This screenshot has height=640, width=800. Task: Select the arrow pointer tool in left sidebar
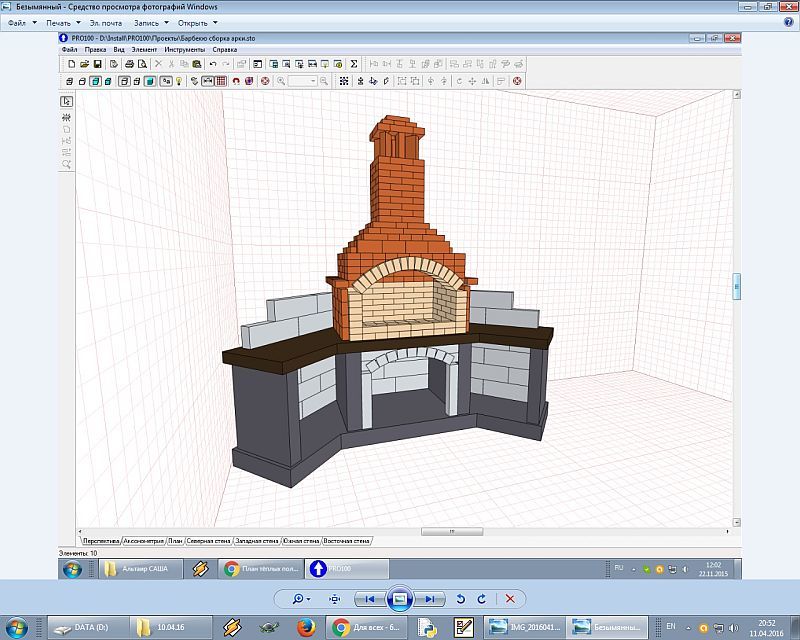click(x=67, y=101)
